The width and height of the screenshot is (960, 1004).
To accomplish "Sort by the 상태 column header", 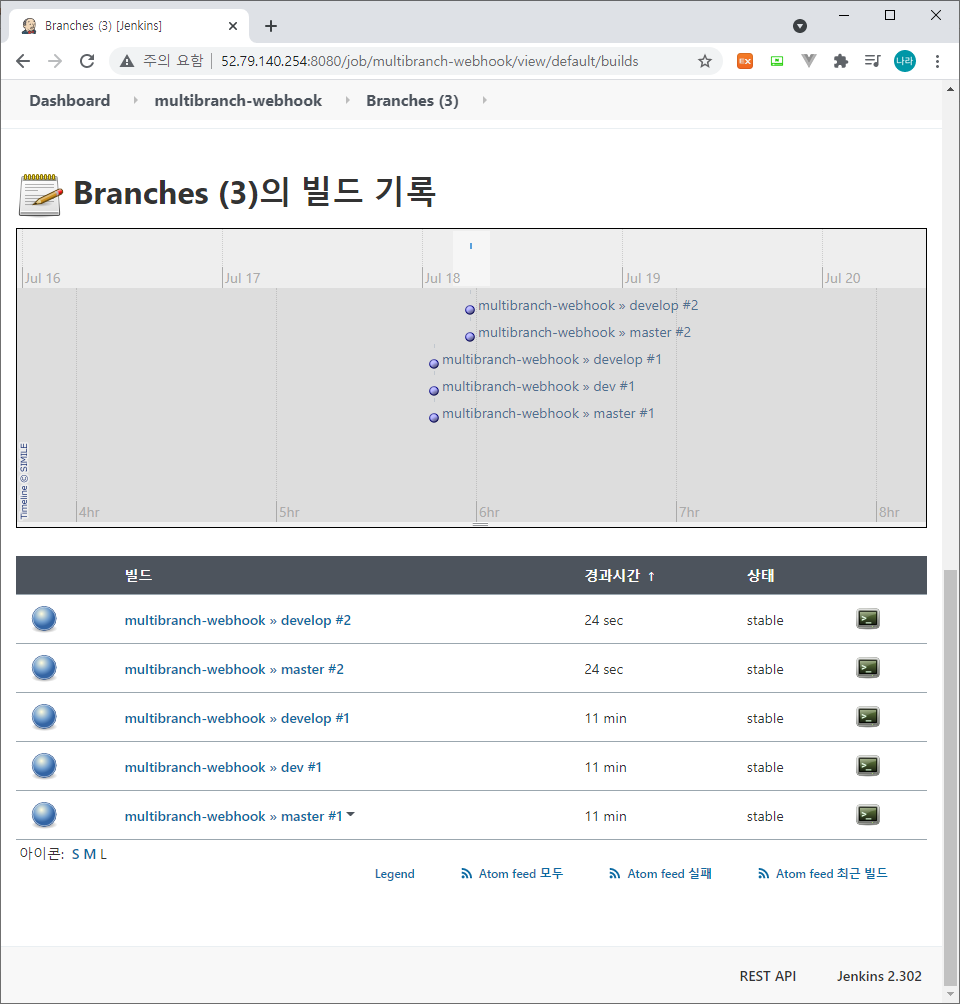I will pyautogui.click(x=761, y=576).
